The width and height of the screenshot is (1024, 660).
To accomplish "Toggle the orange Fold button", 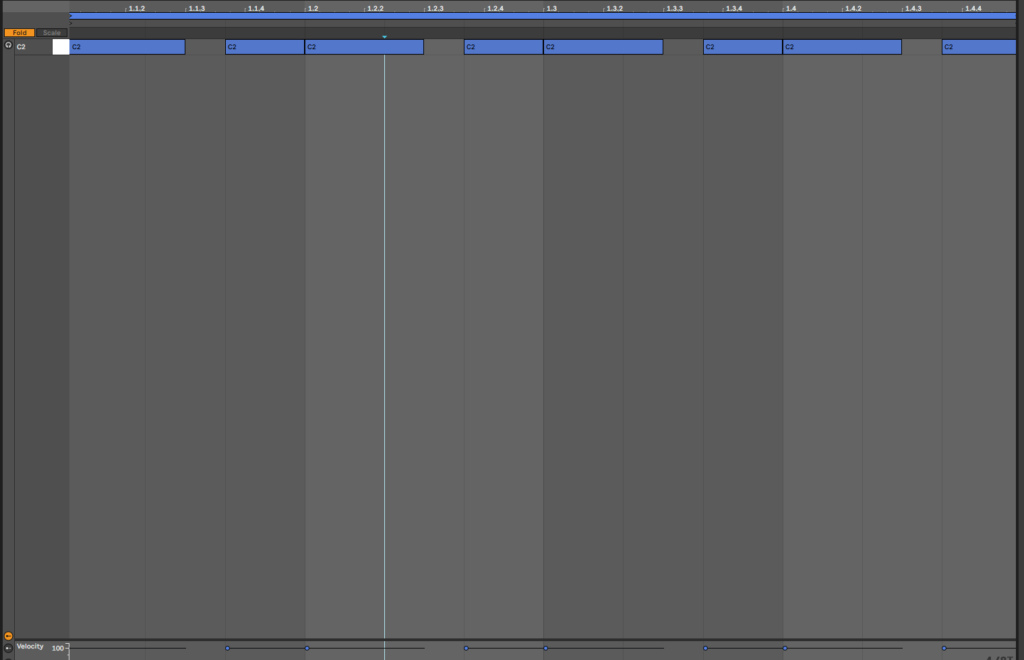I will pyautogui.click(x=19, y=33).
